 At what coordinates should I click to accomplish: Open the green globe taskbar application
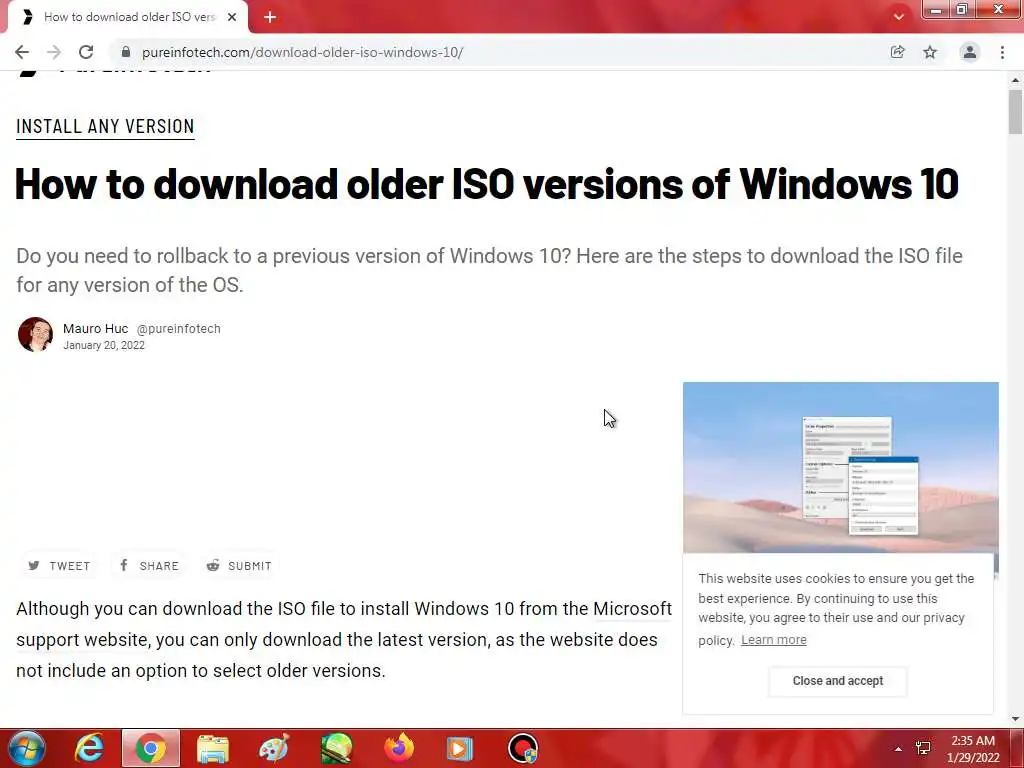337,748
